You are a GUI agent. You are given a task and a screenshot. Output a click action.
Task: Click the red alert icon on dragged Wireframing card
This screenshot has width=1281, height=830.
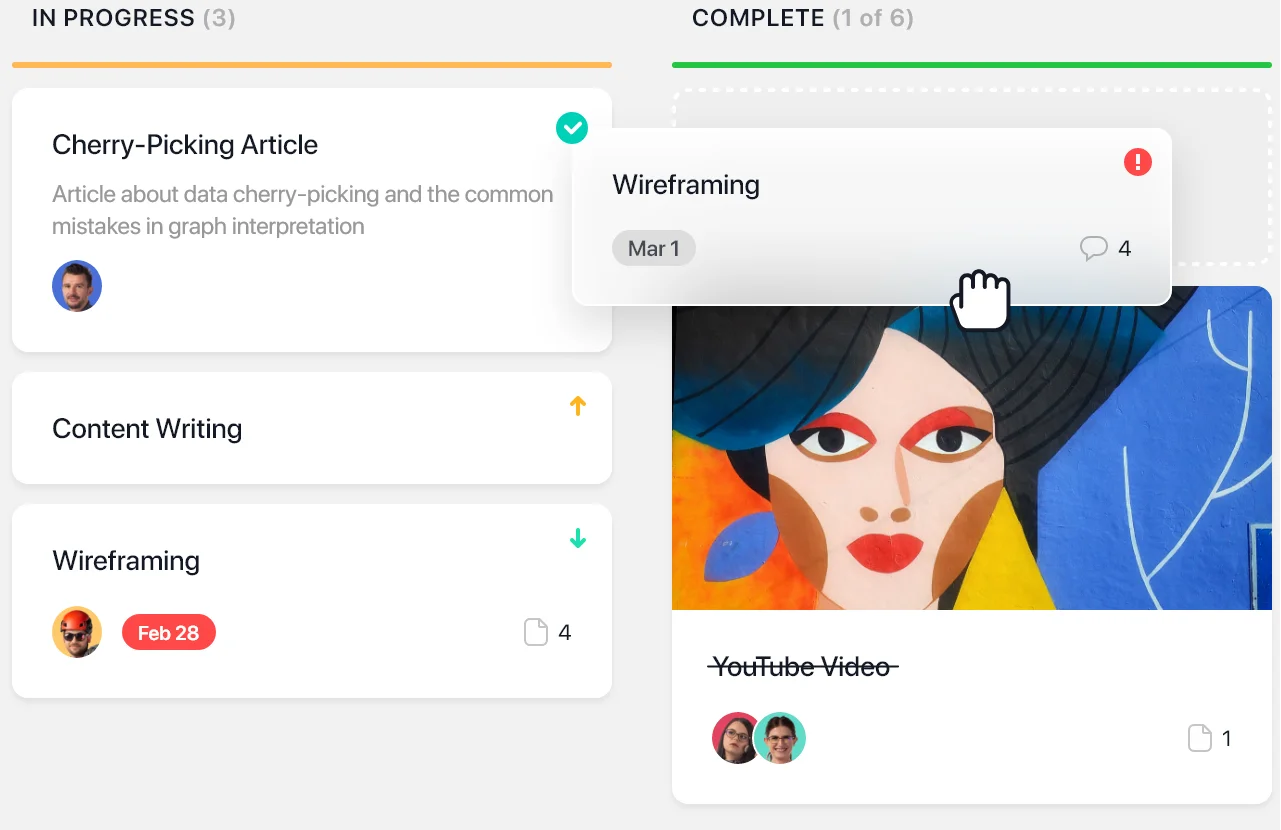(1138, 162)
